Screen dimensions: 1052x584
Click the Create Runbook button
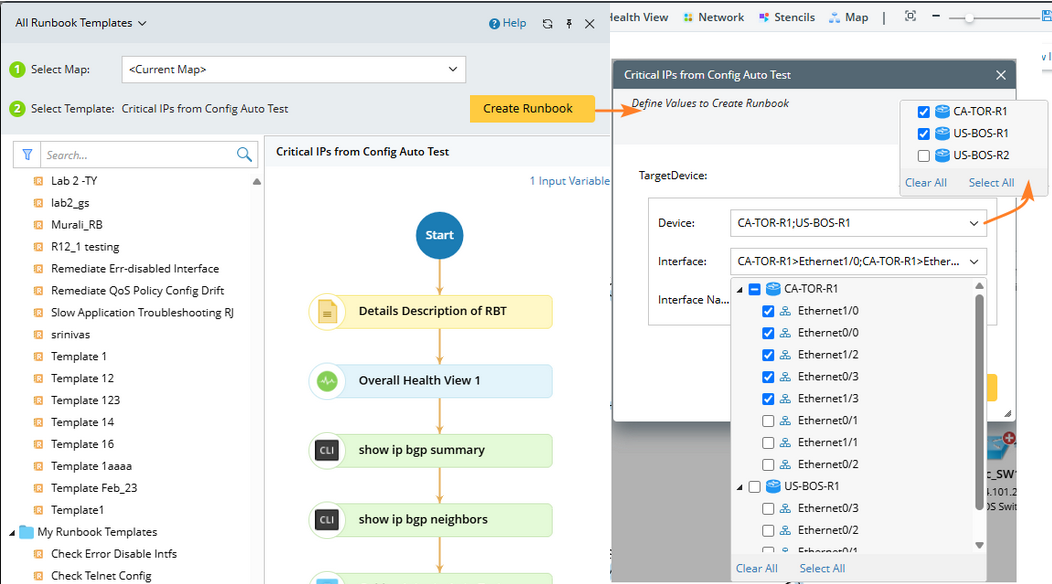pyautogui.click(x=528, y=109)
